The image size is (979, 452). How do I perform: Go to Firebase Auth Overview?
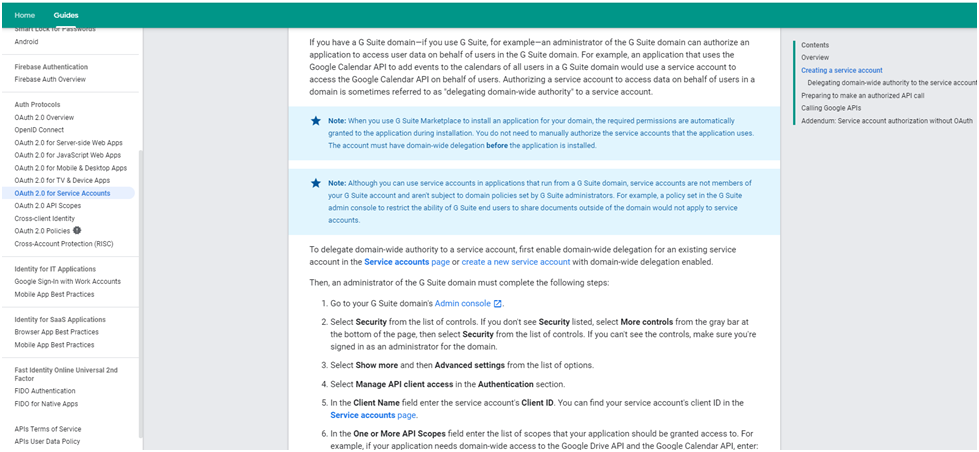click(x=50, y=79)
